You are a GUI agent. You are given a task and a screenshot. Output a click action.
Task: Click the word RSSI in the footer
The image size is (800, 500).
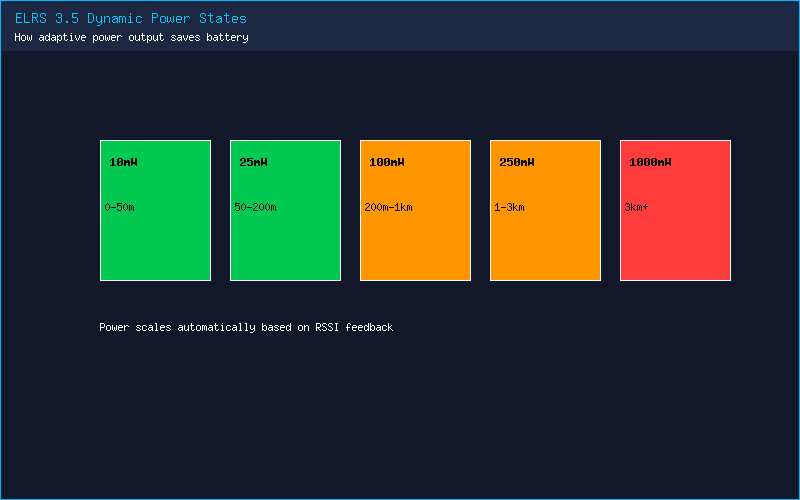(x=327, y=327)
